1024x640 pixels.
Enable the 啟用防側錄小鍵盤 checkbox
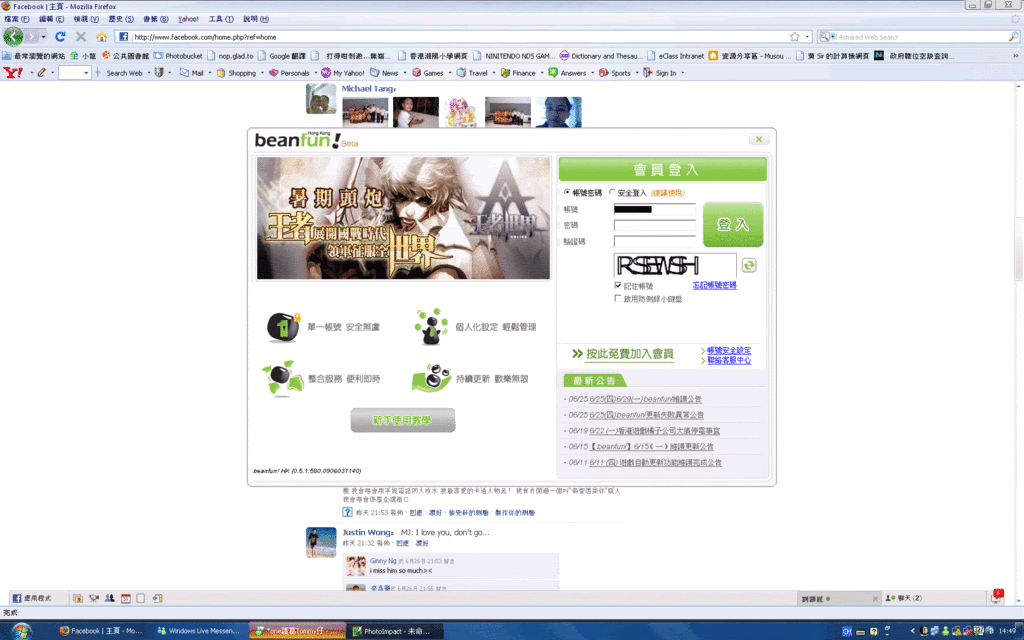pyautogui.click(x=618, y=298)
